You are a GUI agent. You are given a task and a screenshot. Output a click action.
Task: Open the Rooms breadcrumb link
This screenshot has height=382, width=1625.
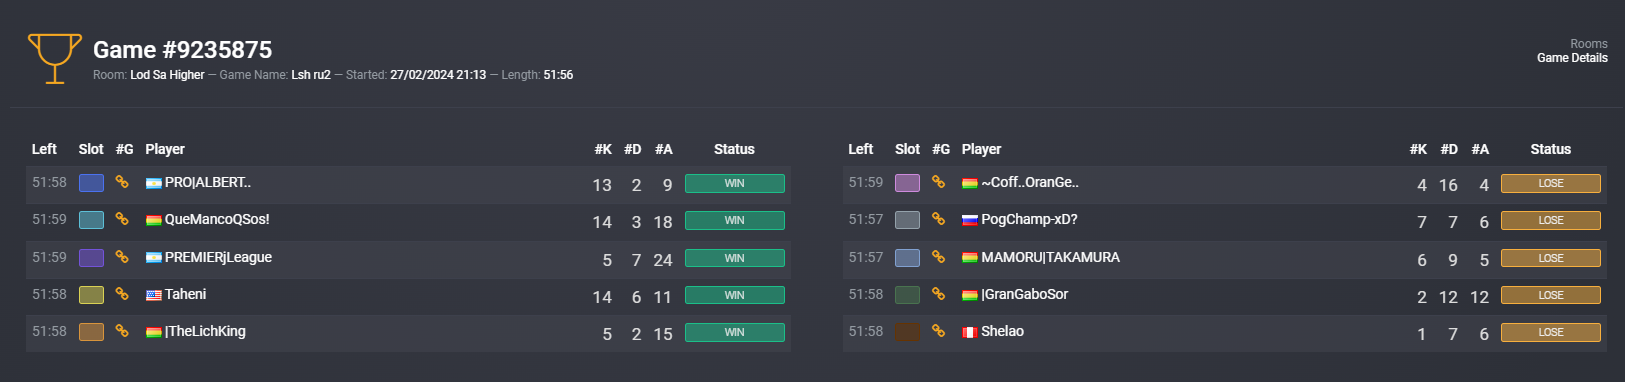[1588, 44]
